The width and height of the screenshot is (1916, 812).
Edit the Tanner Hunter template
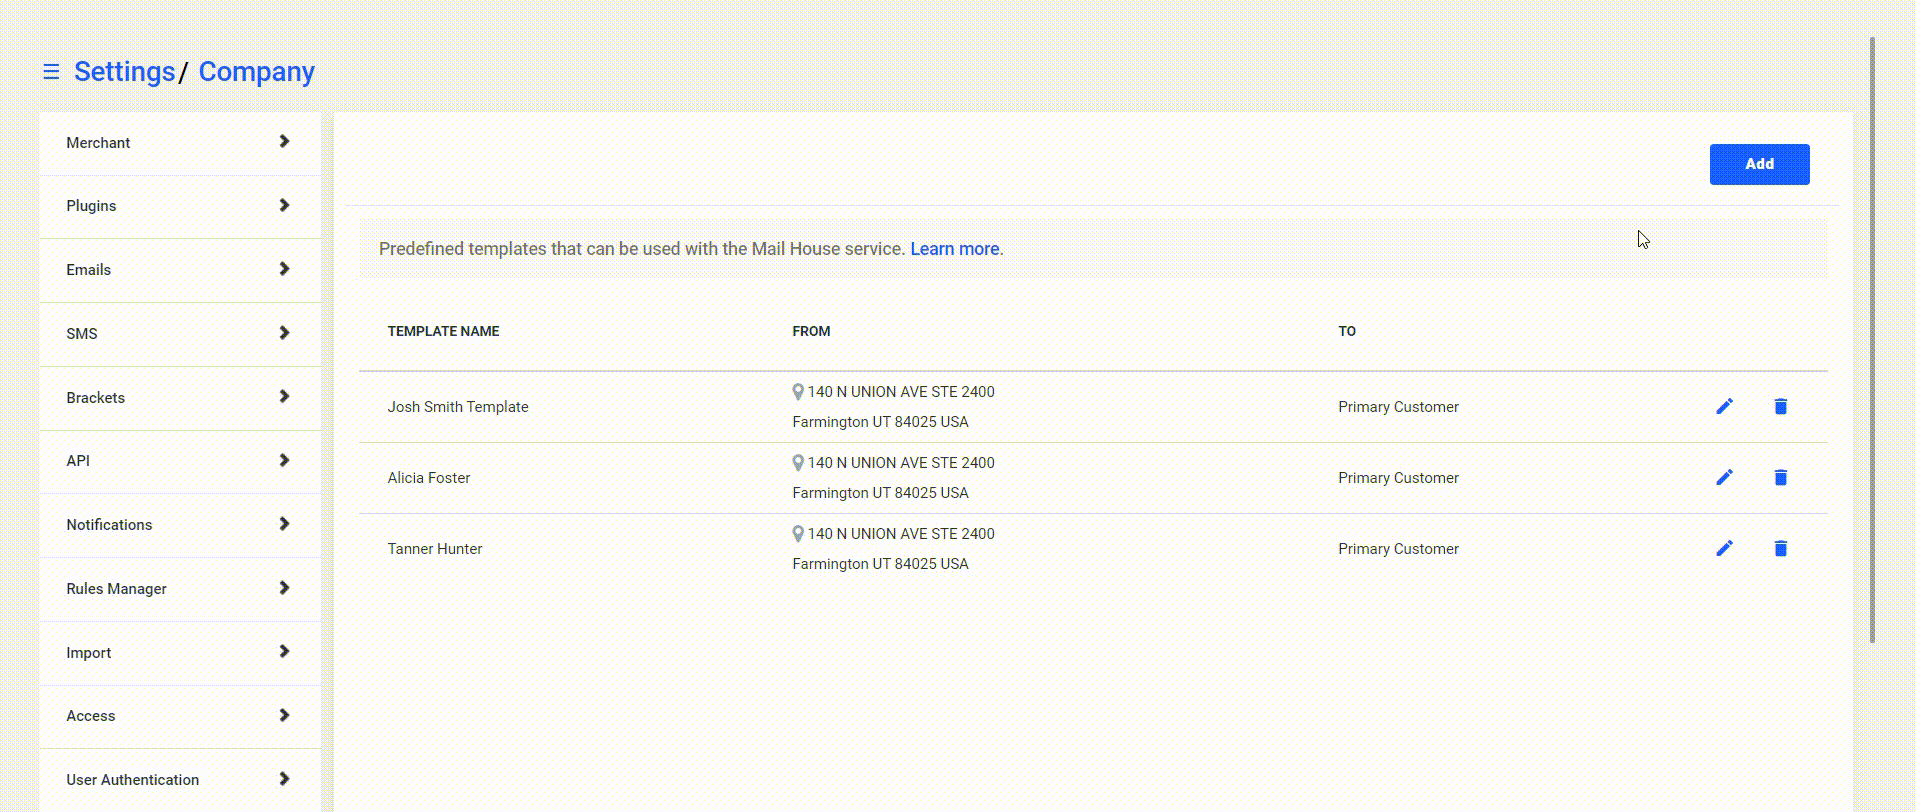(1724, 548)
